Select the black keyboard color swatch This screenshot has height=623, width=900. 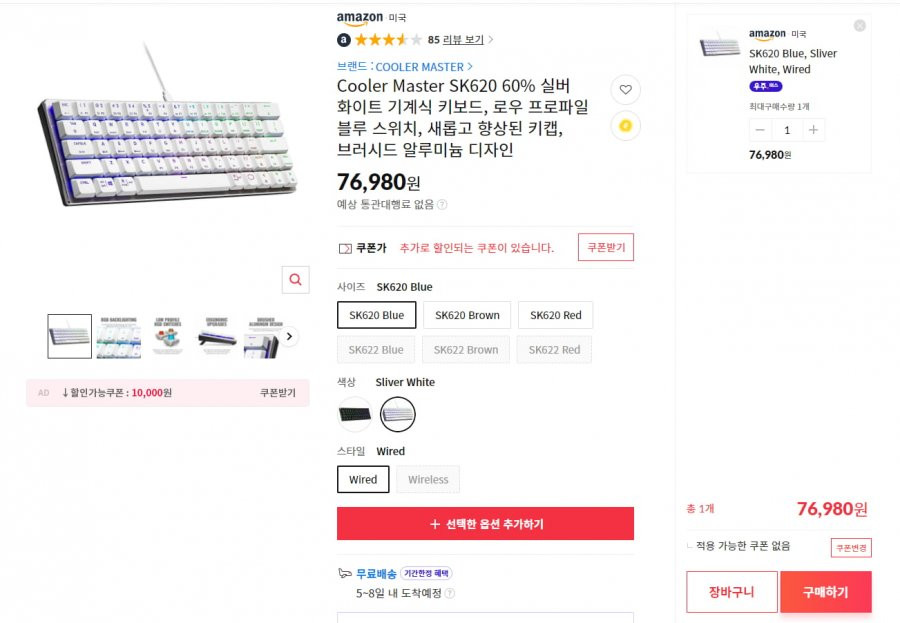click(355, 414)
